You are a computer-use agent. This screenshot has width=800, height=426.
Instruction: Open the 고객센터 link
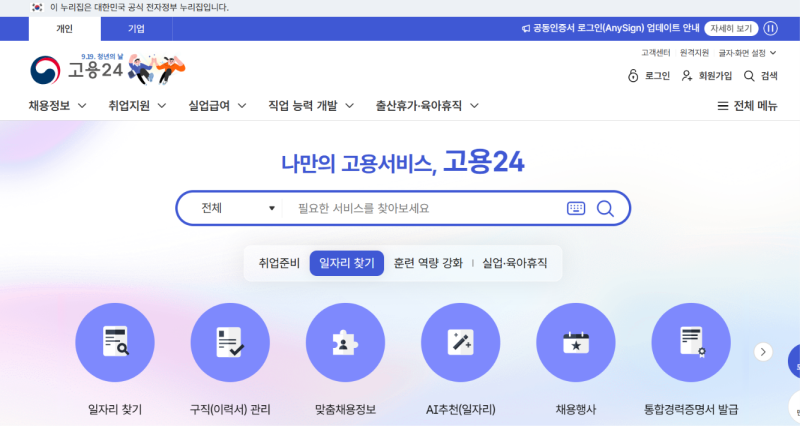tap(656, 53)
